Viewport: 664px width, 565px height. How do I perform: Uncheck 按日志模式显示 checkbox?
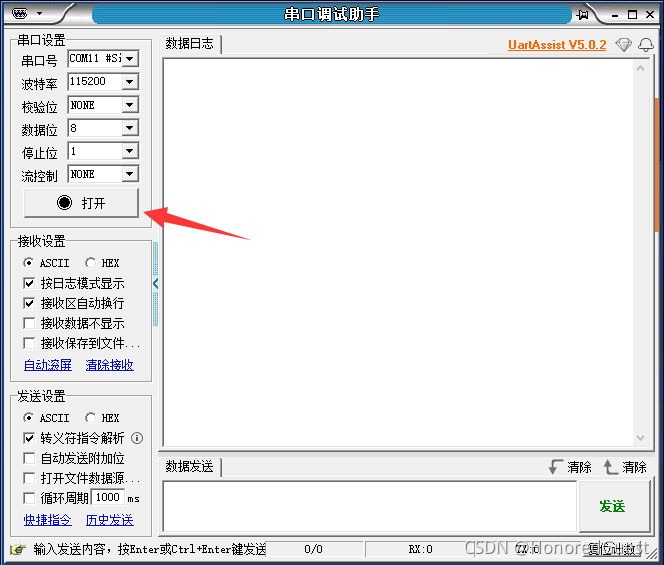tap(29, 283)
